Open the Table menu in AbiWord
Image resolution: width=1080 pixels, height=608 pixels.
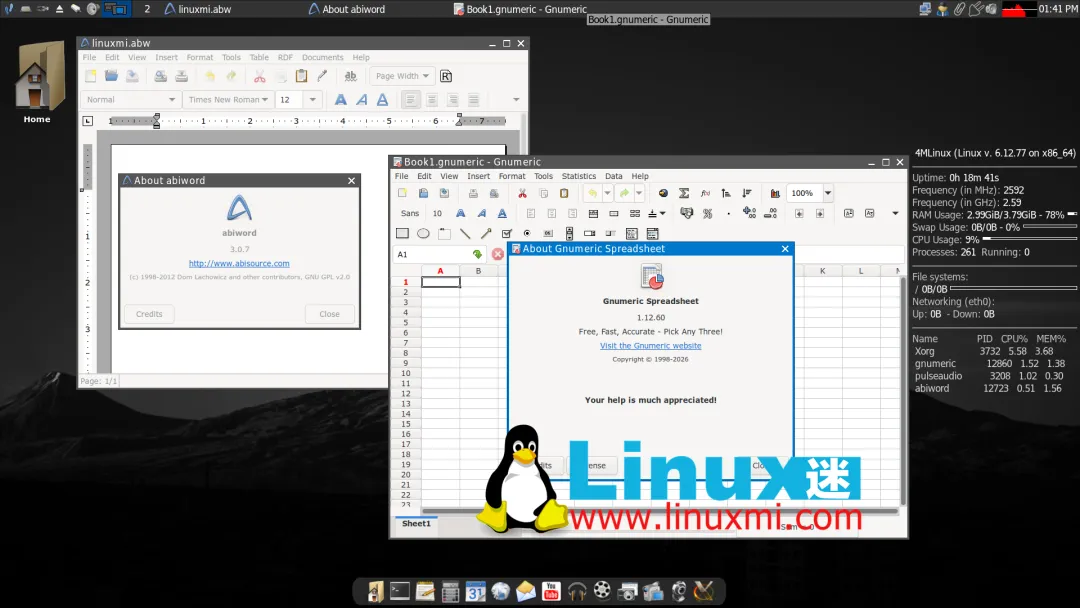coord(259,58)
